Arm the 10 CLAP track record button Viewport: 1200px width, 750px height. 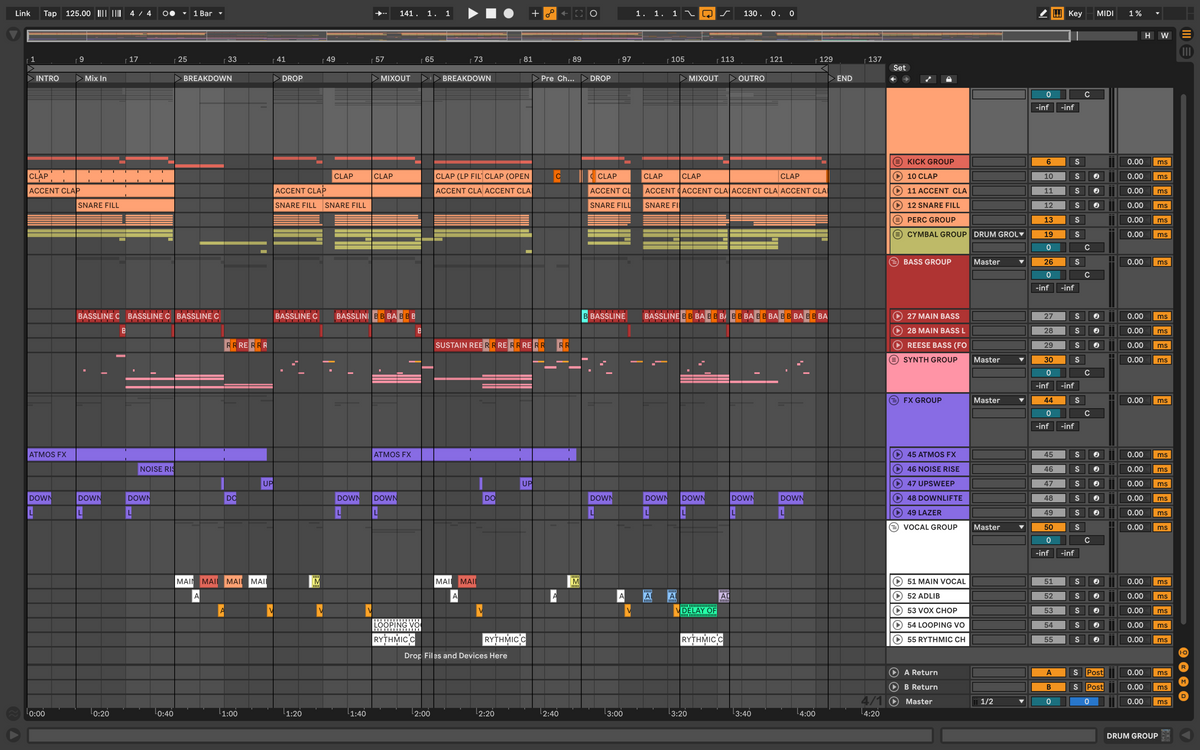pos(1096,176)
